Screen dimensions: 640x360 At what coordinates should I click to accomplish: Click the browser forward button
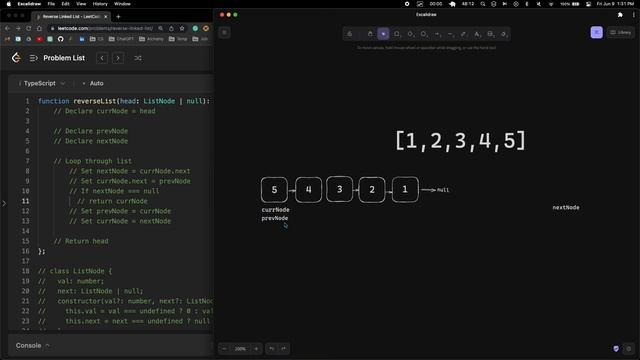(x=18, y=29)
